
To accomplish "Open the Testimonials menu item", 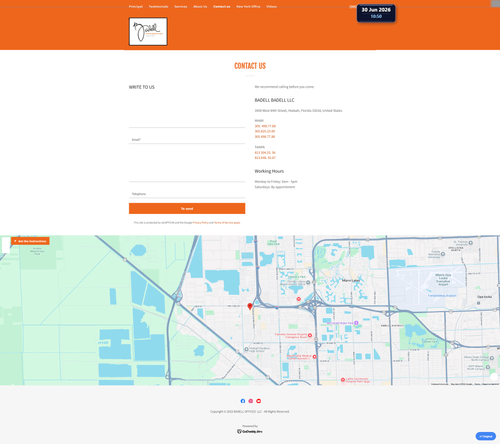I will [x=158, y=6].
